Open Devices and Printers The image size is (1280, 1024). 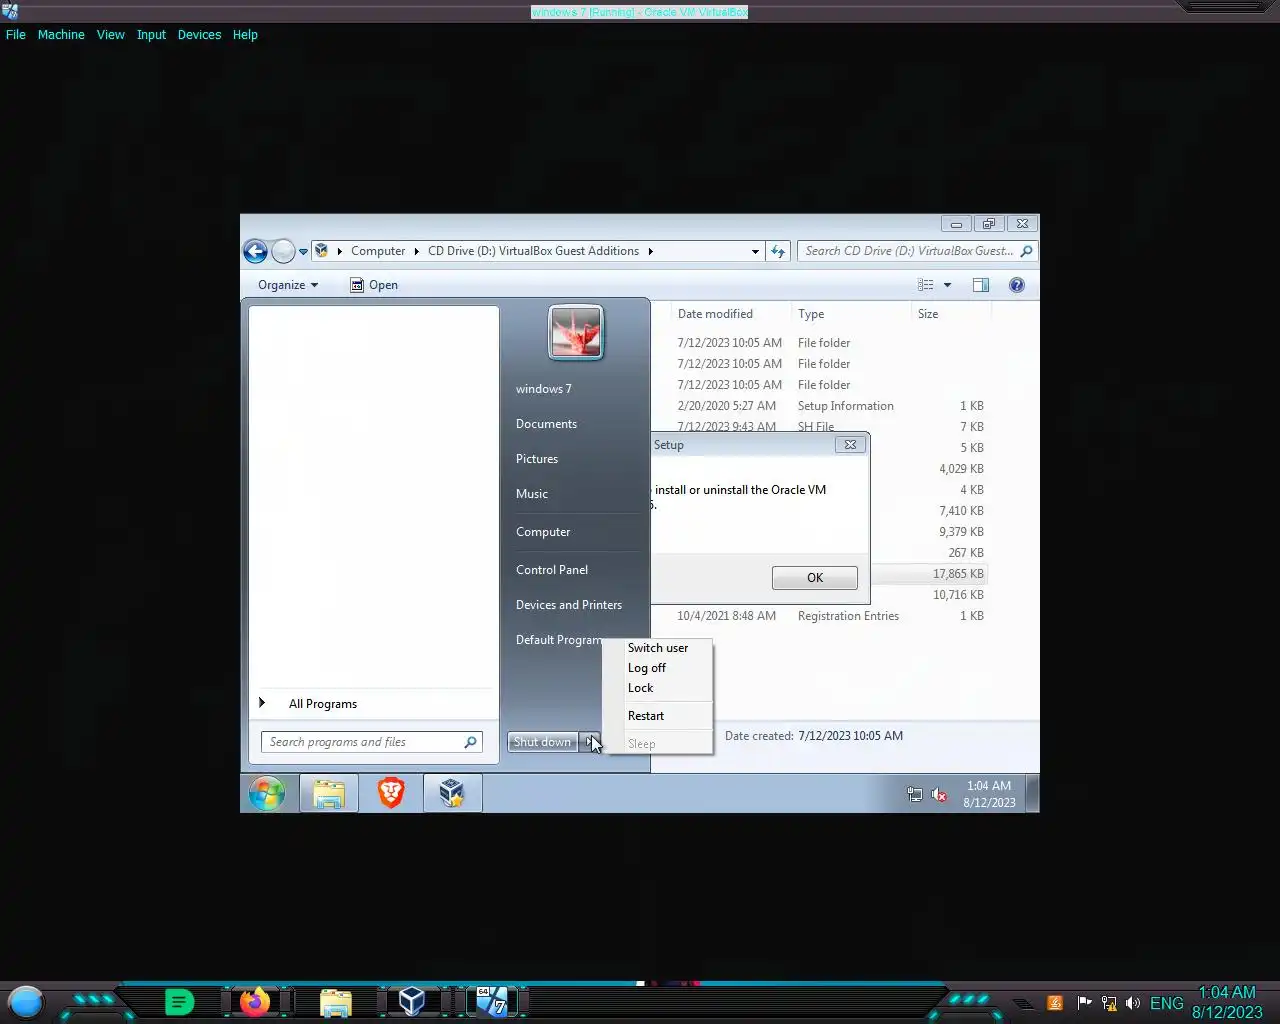point(569,605)
